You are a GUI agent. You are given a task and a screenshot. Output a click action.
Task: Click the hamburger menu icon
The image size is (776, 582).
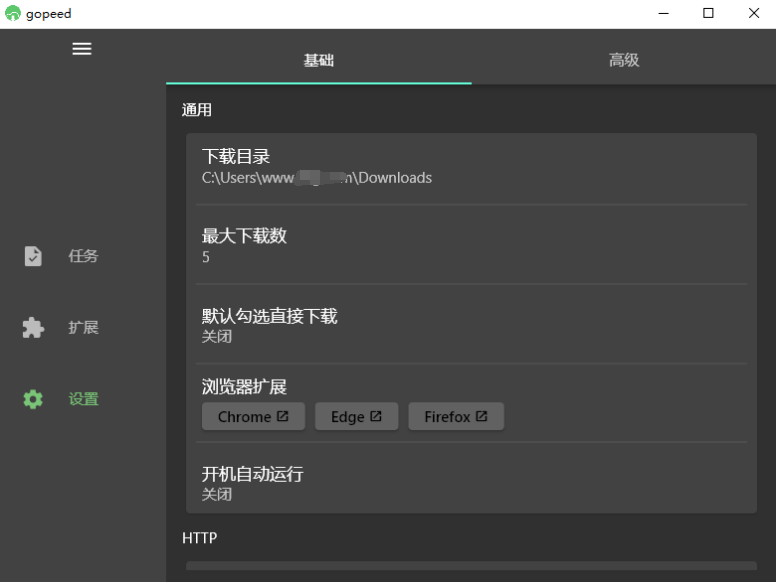82,49
